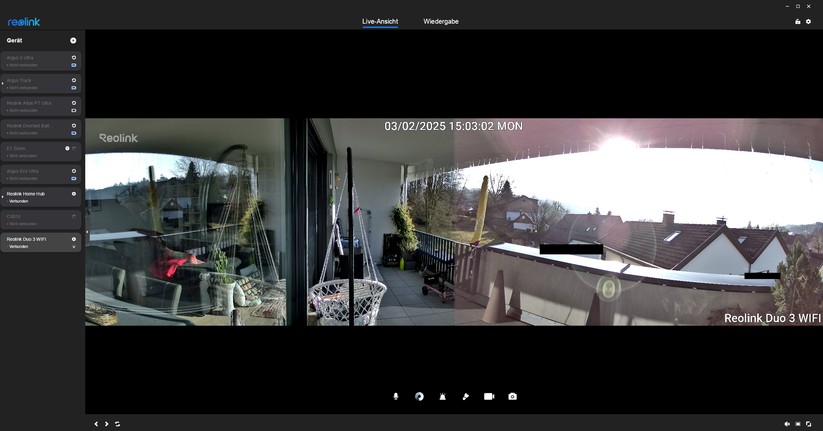
Task: Click the loading spinner on CX810 row
Action: point(73,216)
